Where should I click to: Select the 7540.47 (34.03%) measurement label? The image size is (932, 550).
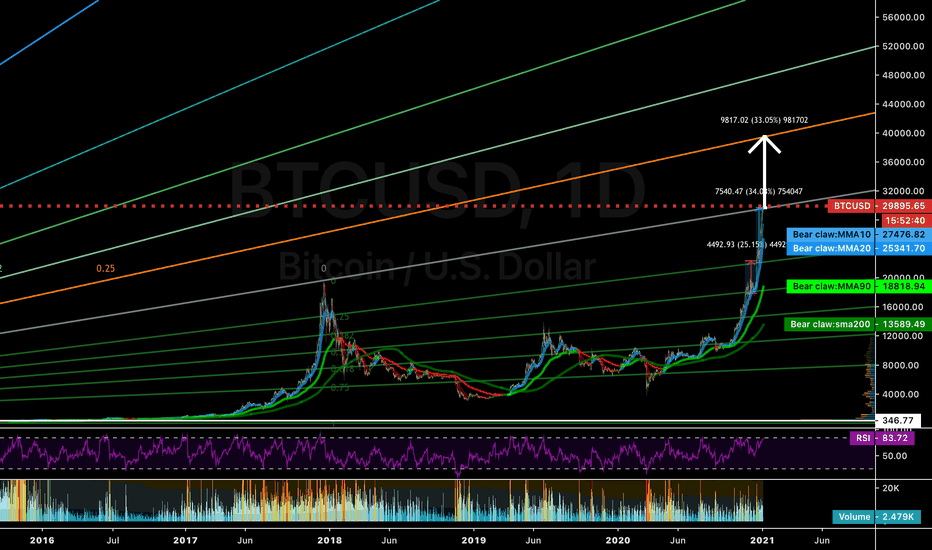(758, 191)
